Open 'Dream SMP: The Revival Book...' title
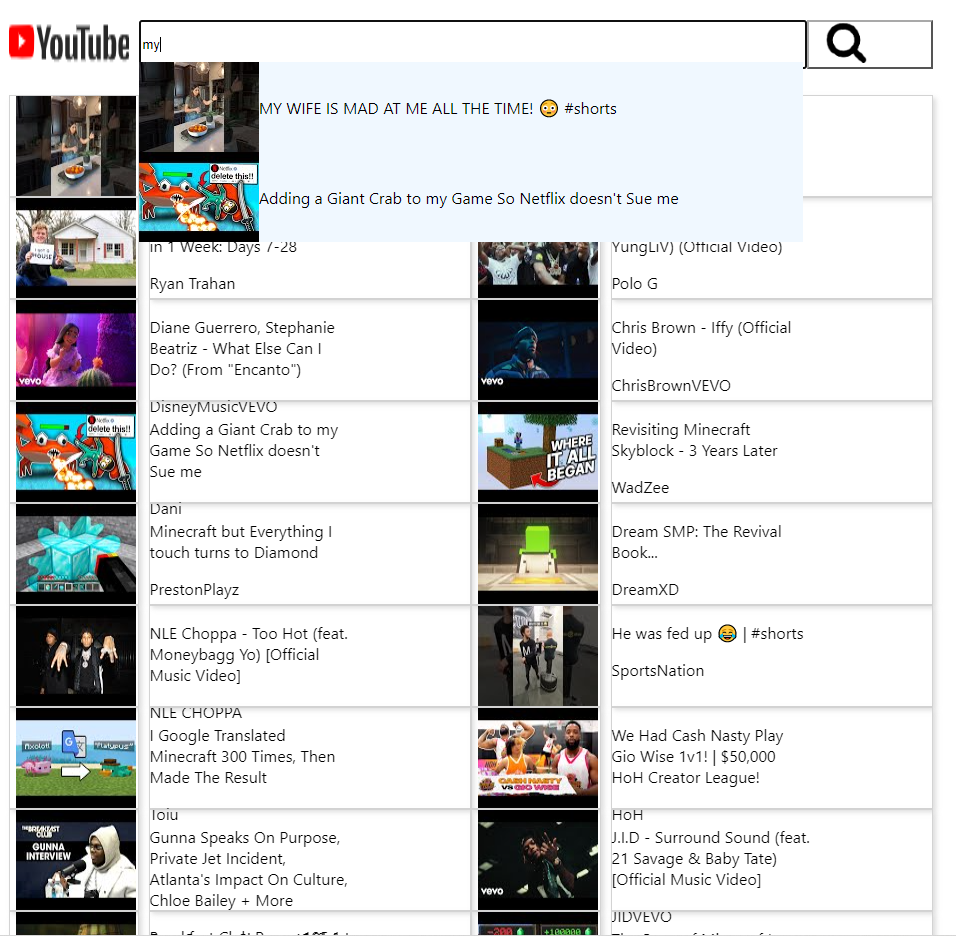This screenshot has height=936, width=956. click(x=696, y=542)
